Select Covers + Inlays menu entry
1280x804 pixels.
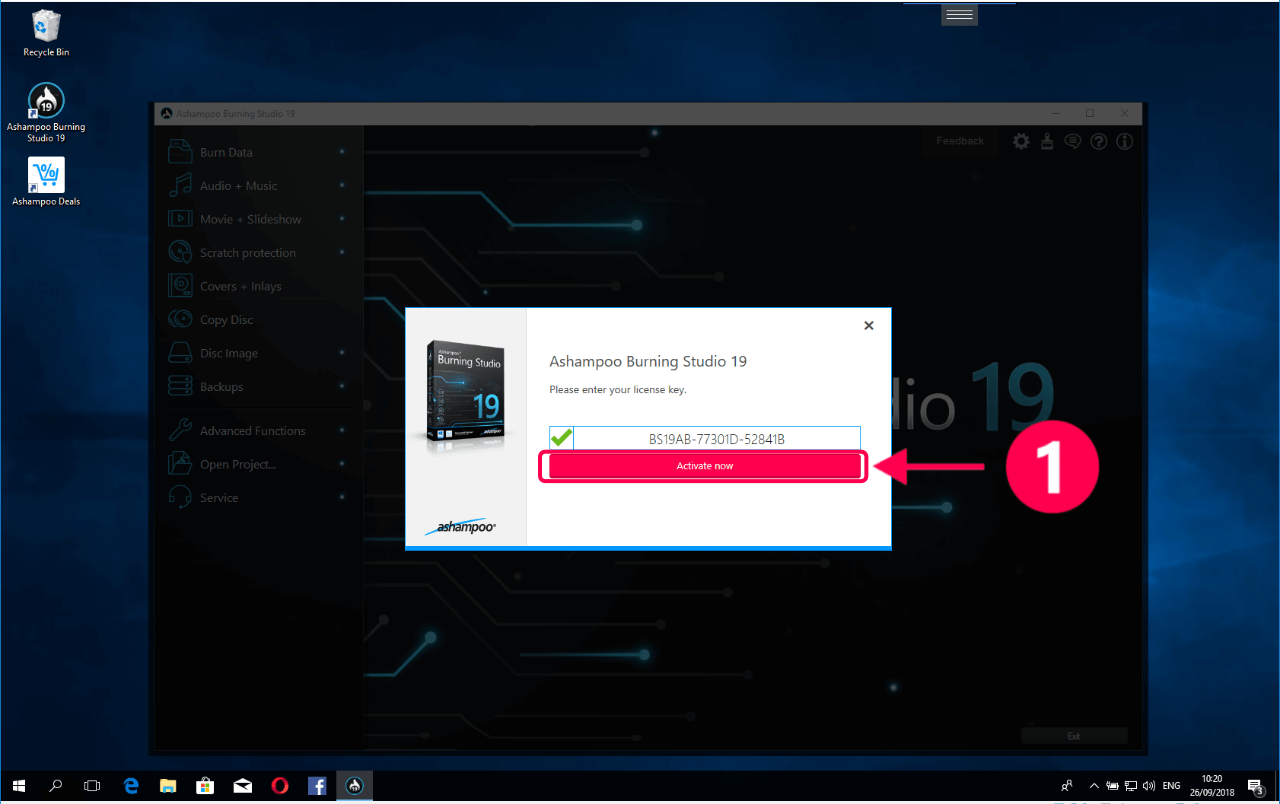[241, 286]
